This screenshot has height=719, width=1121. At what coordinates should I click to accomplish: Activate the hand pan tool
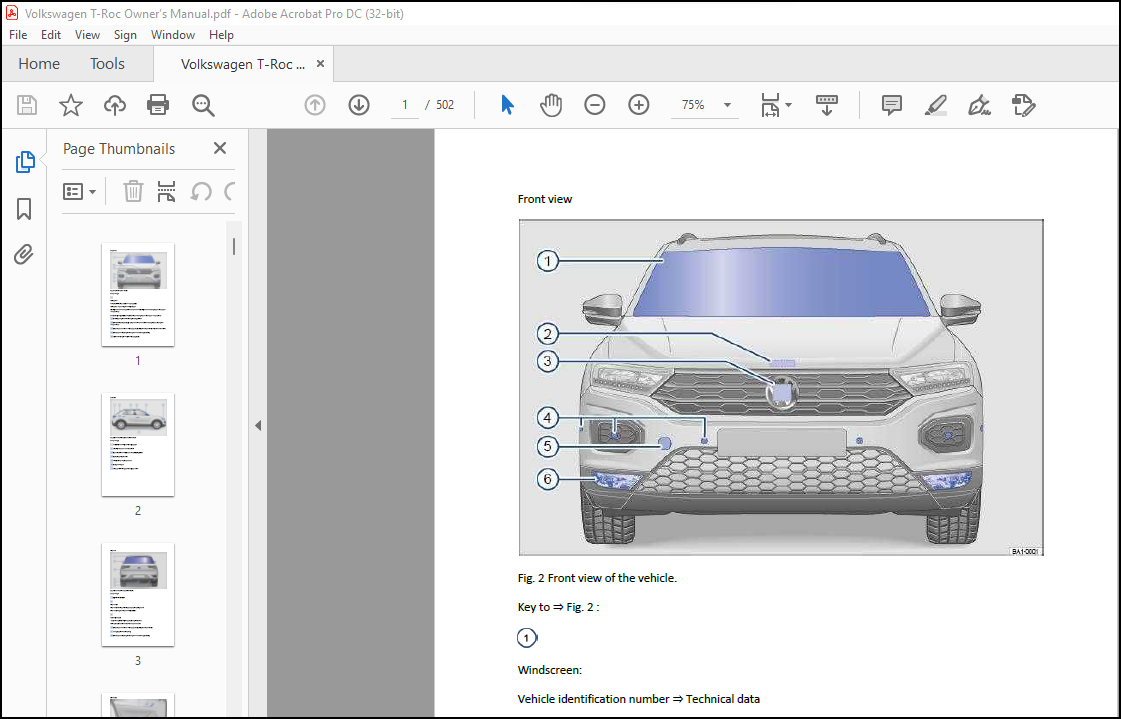click(551, 105)
